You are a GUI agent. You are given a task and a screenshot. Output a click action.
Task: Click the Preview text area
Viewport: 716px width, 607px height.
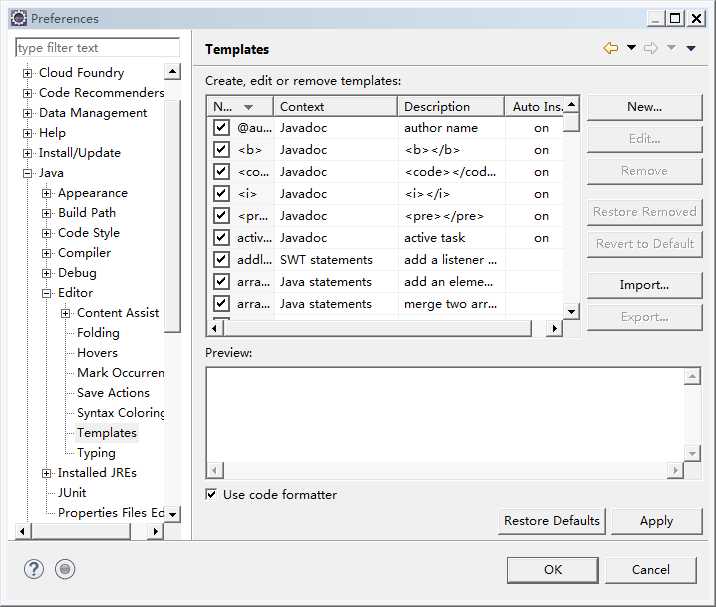click(x=445, y=415)
